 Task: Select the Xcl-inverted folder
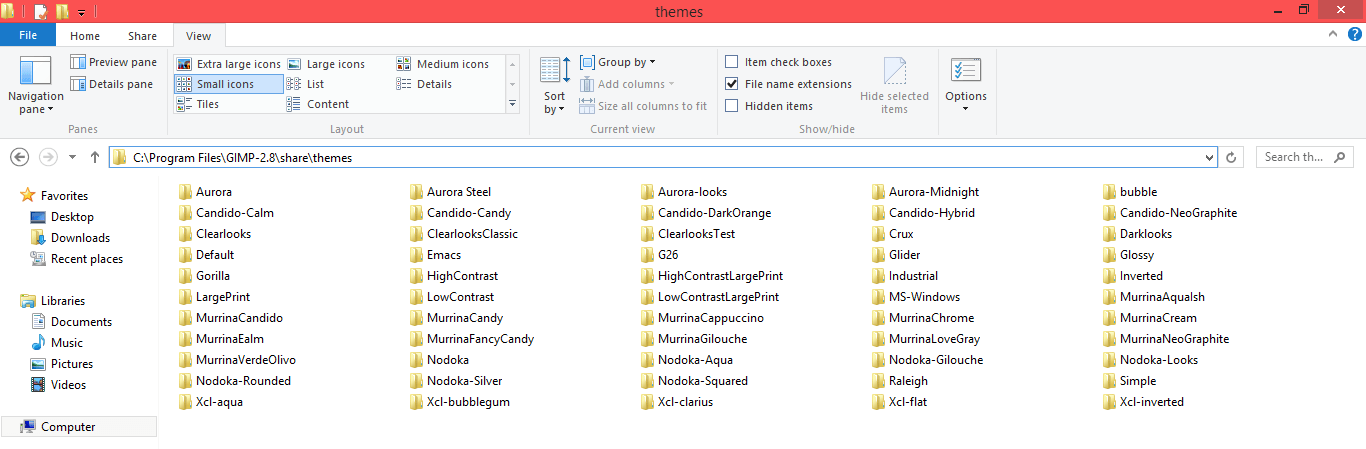coord(1143,402)
